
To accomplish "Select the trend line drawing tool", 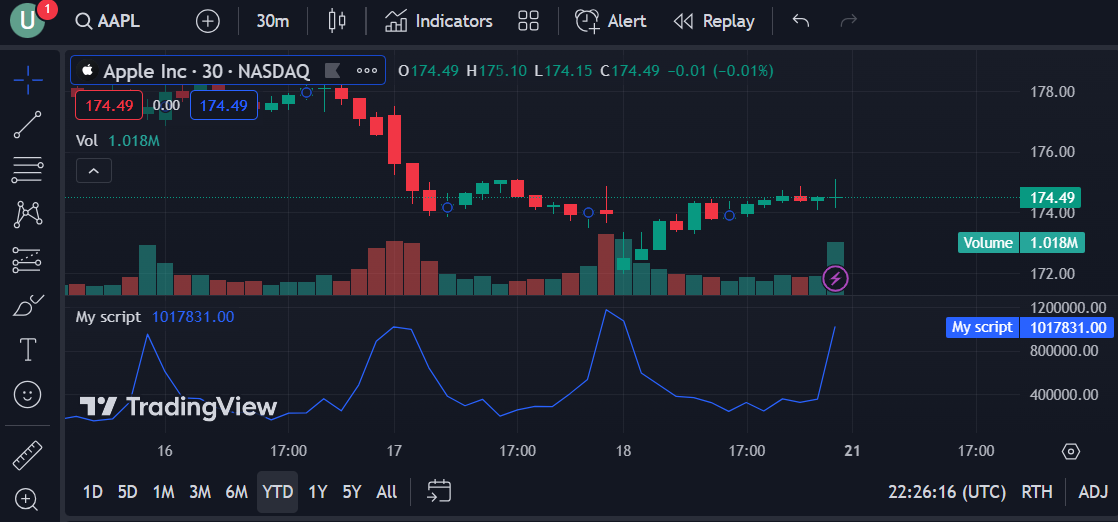I will click(x=28, y=125).
